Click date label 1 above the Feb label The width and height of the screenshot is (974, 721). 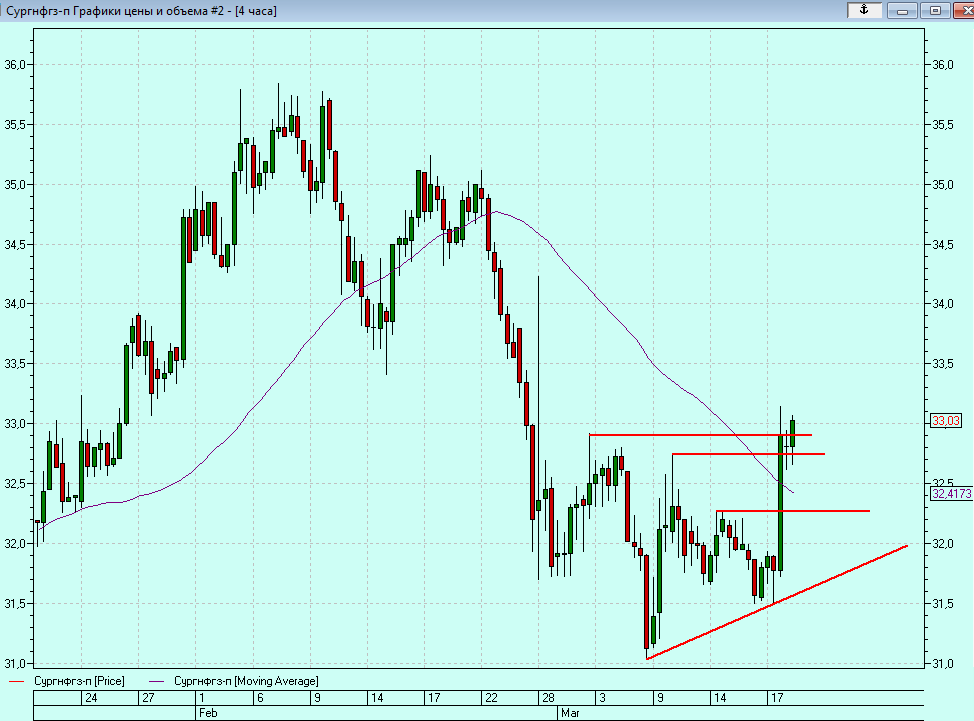202,697
